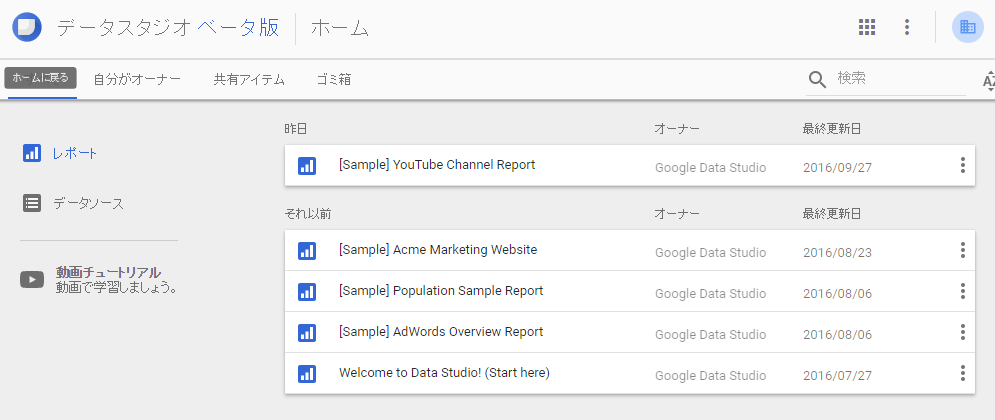This screenshot has height=420, width=995.
Task: Click the 2016/08/23 date cell
Action: [837, 253]
